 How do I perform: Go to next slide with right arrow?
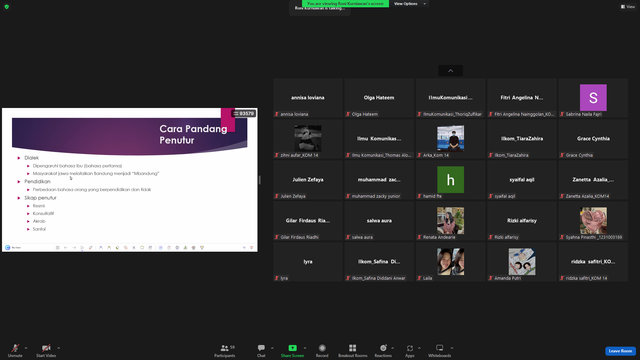coord(74,247)
